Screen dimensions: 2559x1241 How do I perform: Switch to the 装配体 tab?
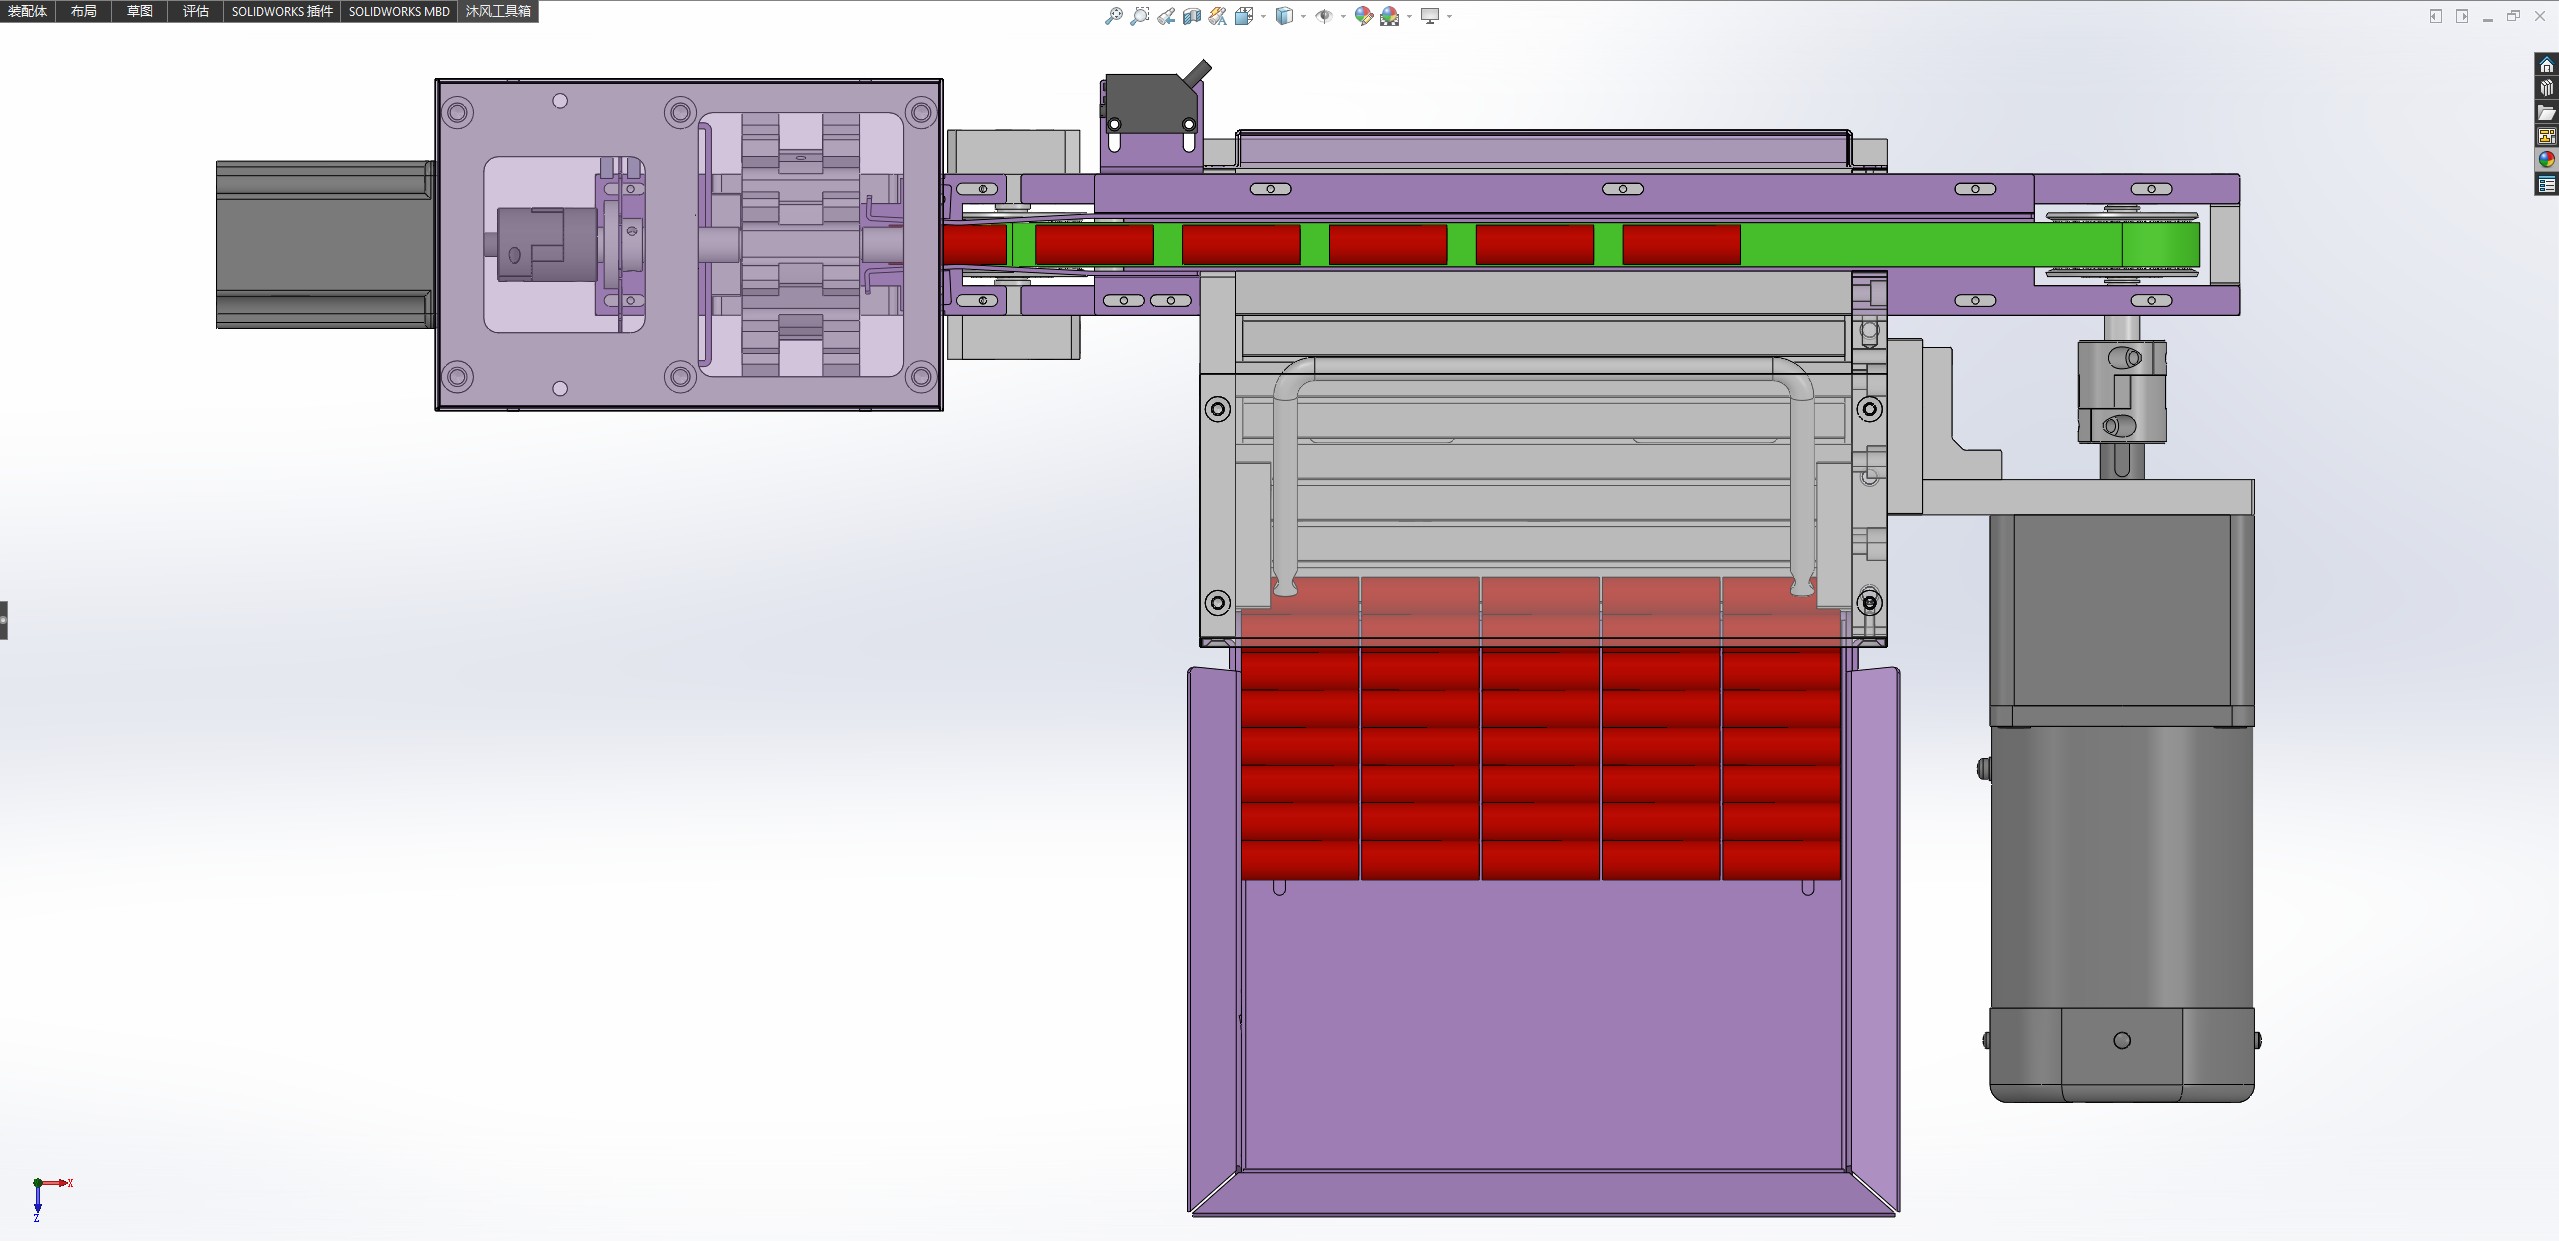[x=27, y=11]
